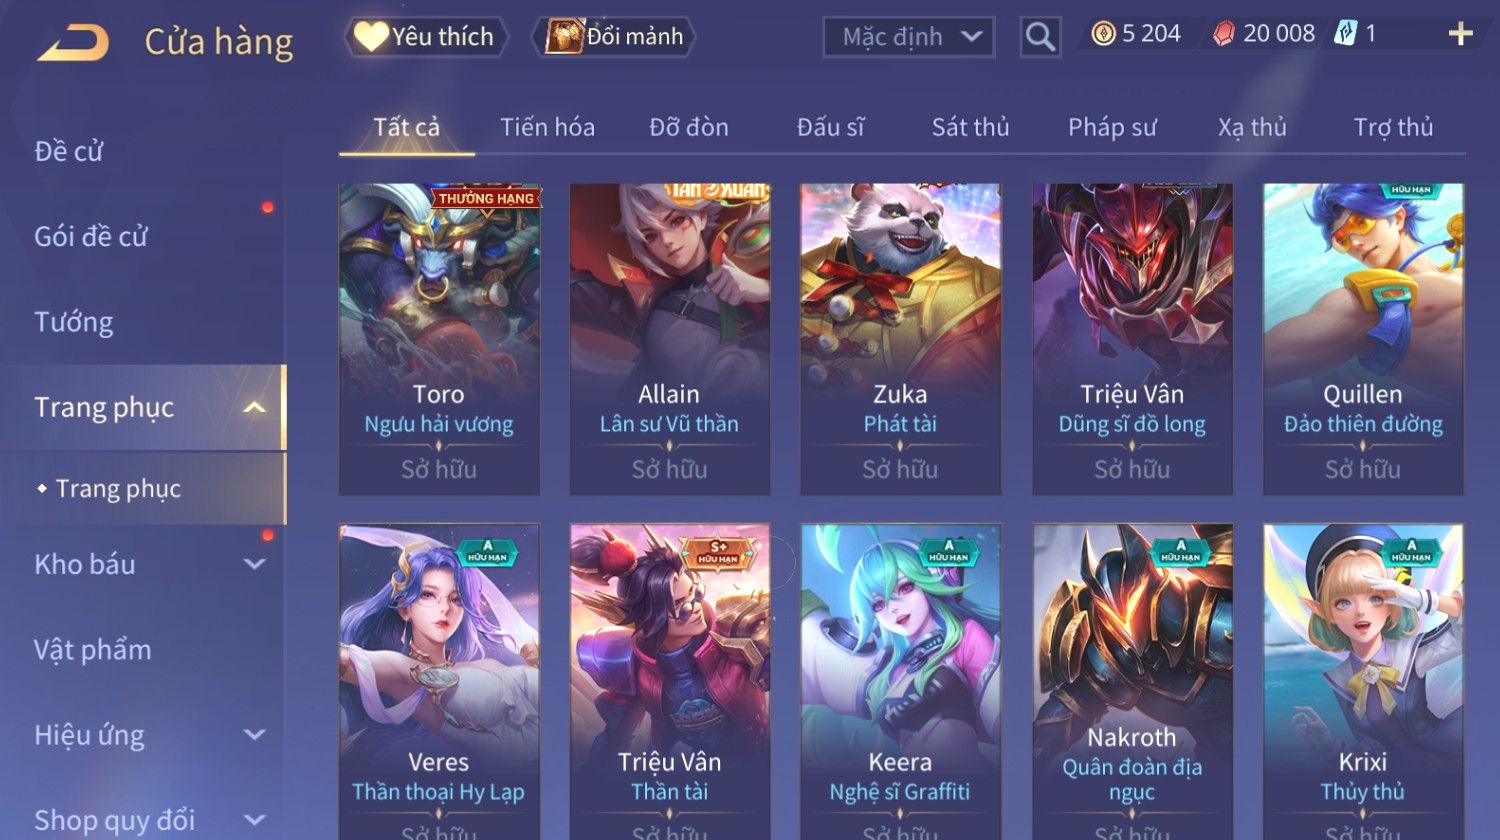Image resolution: width=1500 pixels, height=840 pixels.
Task: Select the Keera Nghệ sĩ Graffiti skin card
Action: click(x=900, y=680)
